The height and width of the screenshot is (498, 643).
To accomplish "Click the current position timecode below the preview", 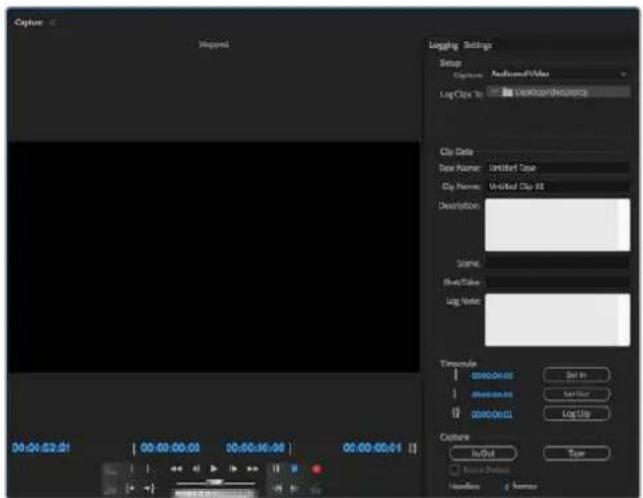I will tap(41, 447).
